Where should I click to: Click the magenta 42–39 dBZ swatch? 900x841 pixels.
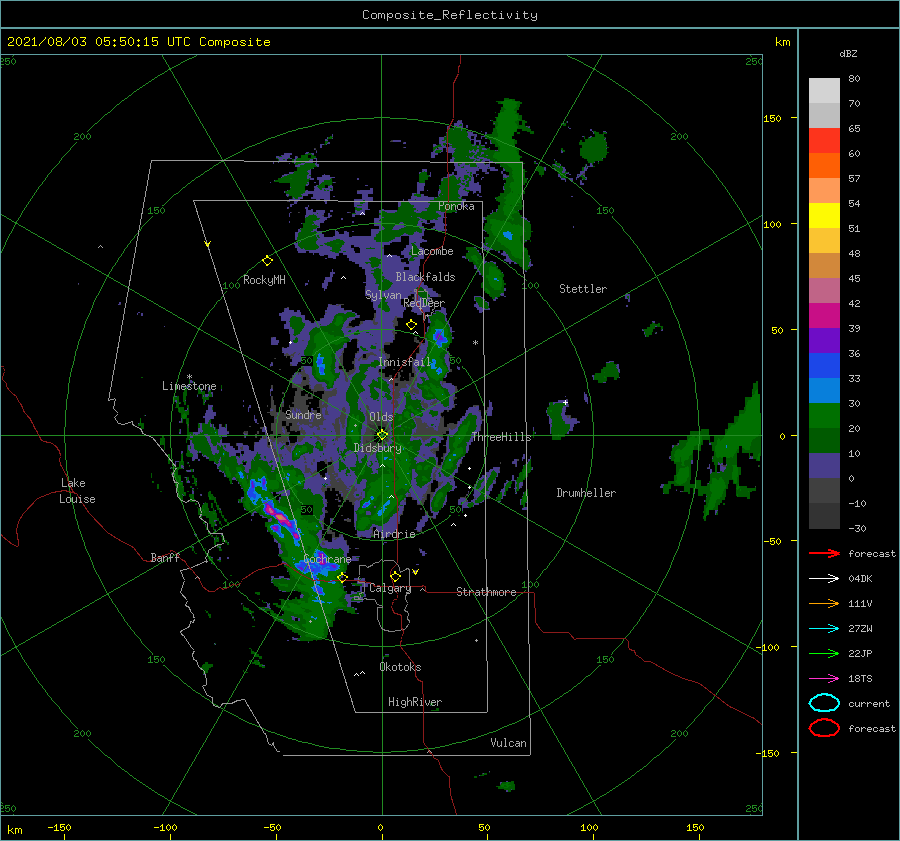(x=824, y=316)
